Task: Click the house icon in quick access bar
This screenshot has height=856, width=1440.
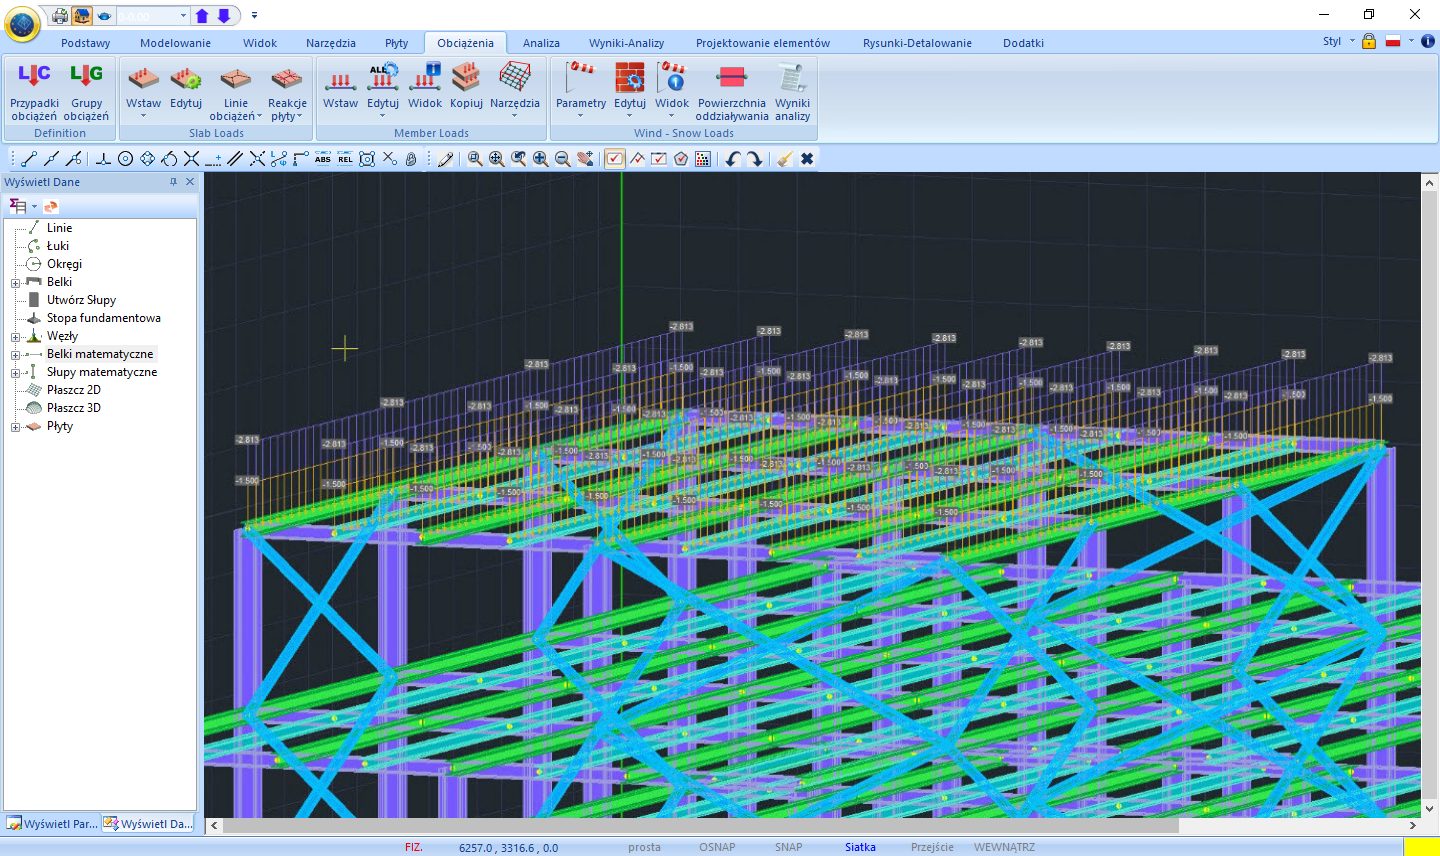Action: (x=82, y=16)
